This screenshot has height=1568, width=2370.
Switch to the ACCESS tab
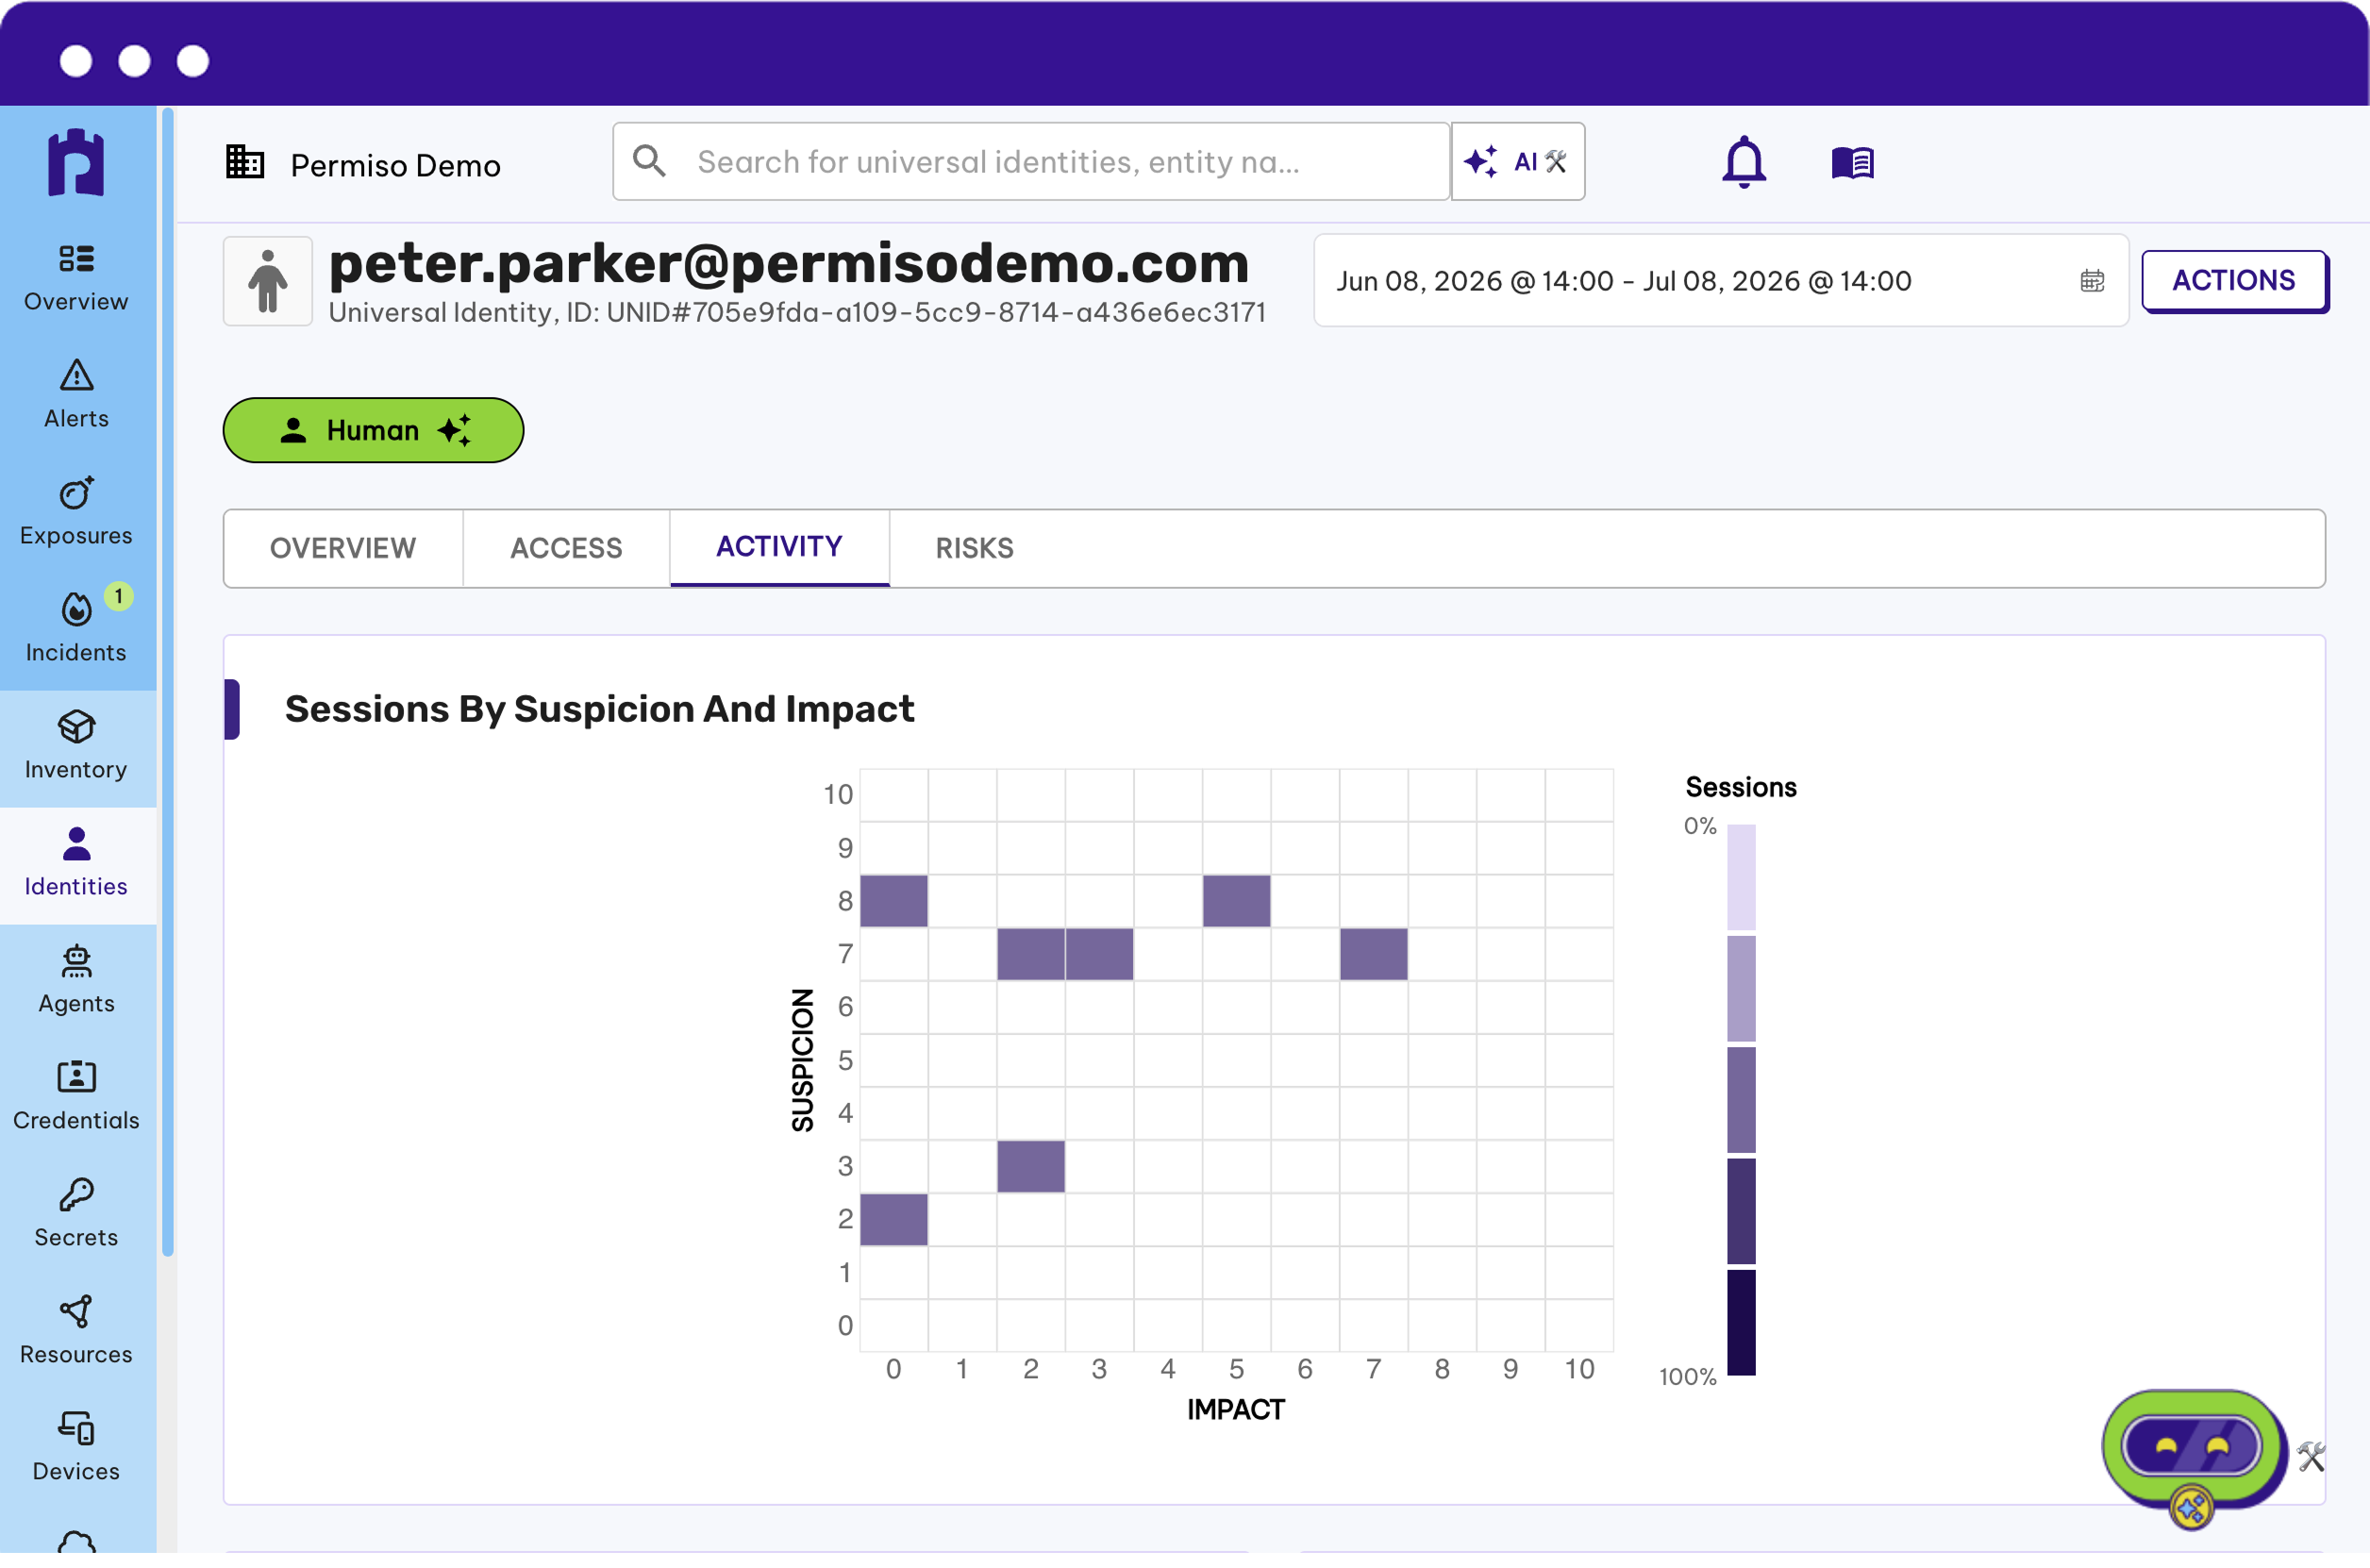pyautogui.click(x=566, y=548)
